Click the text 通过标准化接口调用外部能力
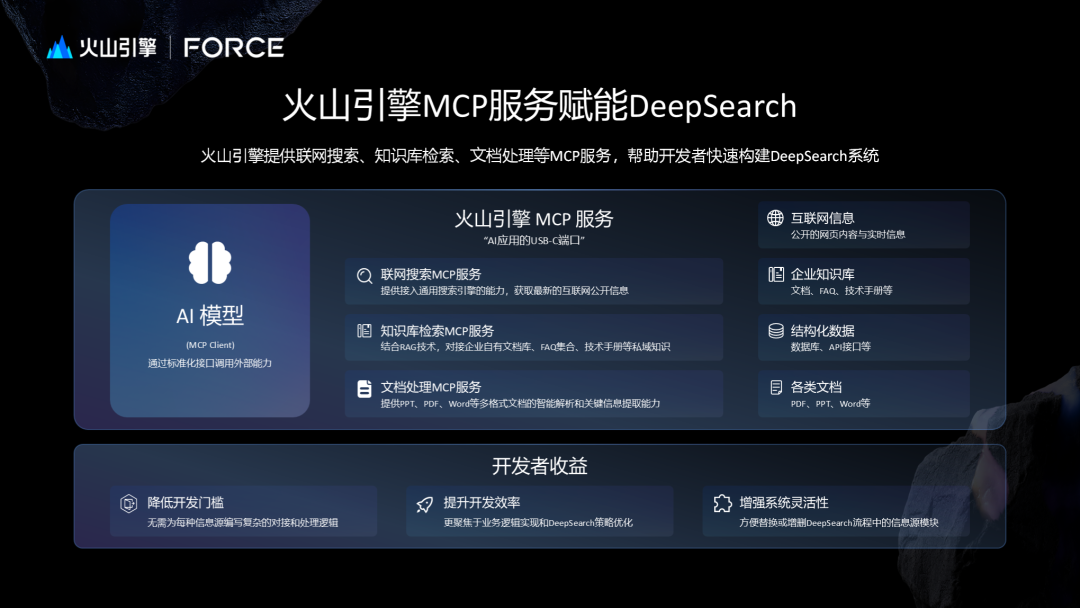The image size is (1080, 608). (x=210, y=363)
